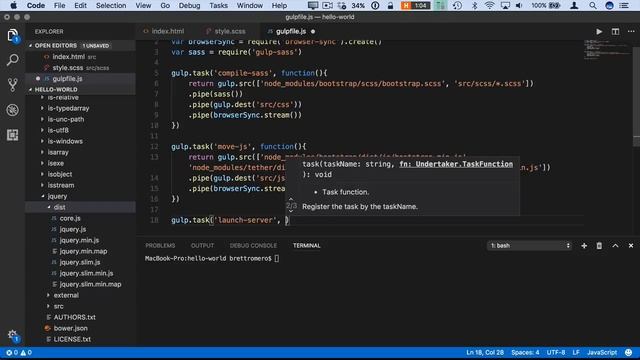The width and height of the screenshot is (640, 360).
Task: Change JavaScript language mode
Action: click(602, 353)
